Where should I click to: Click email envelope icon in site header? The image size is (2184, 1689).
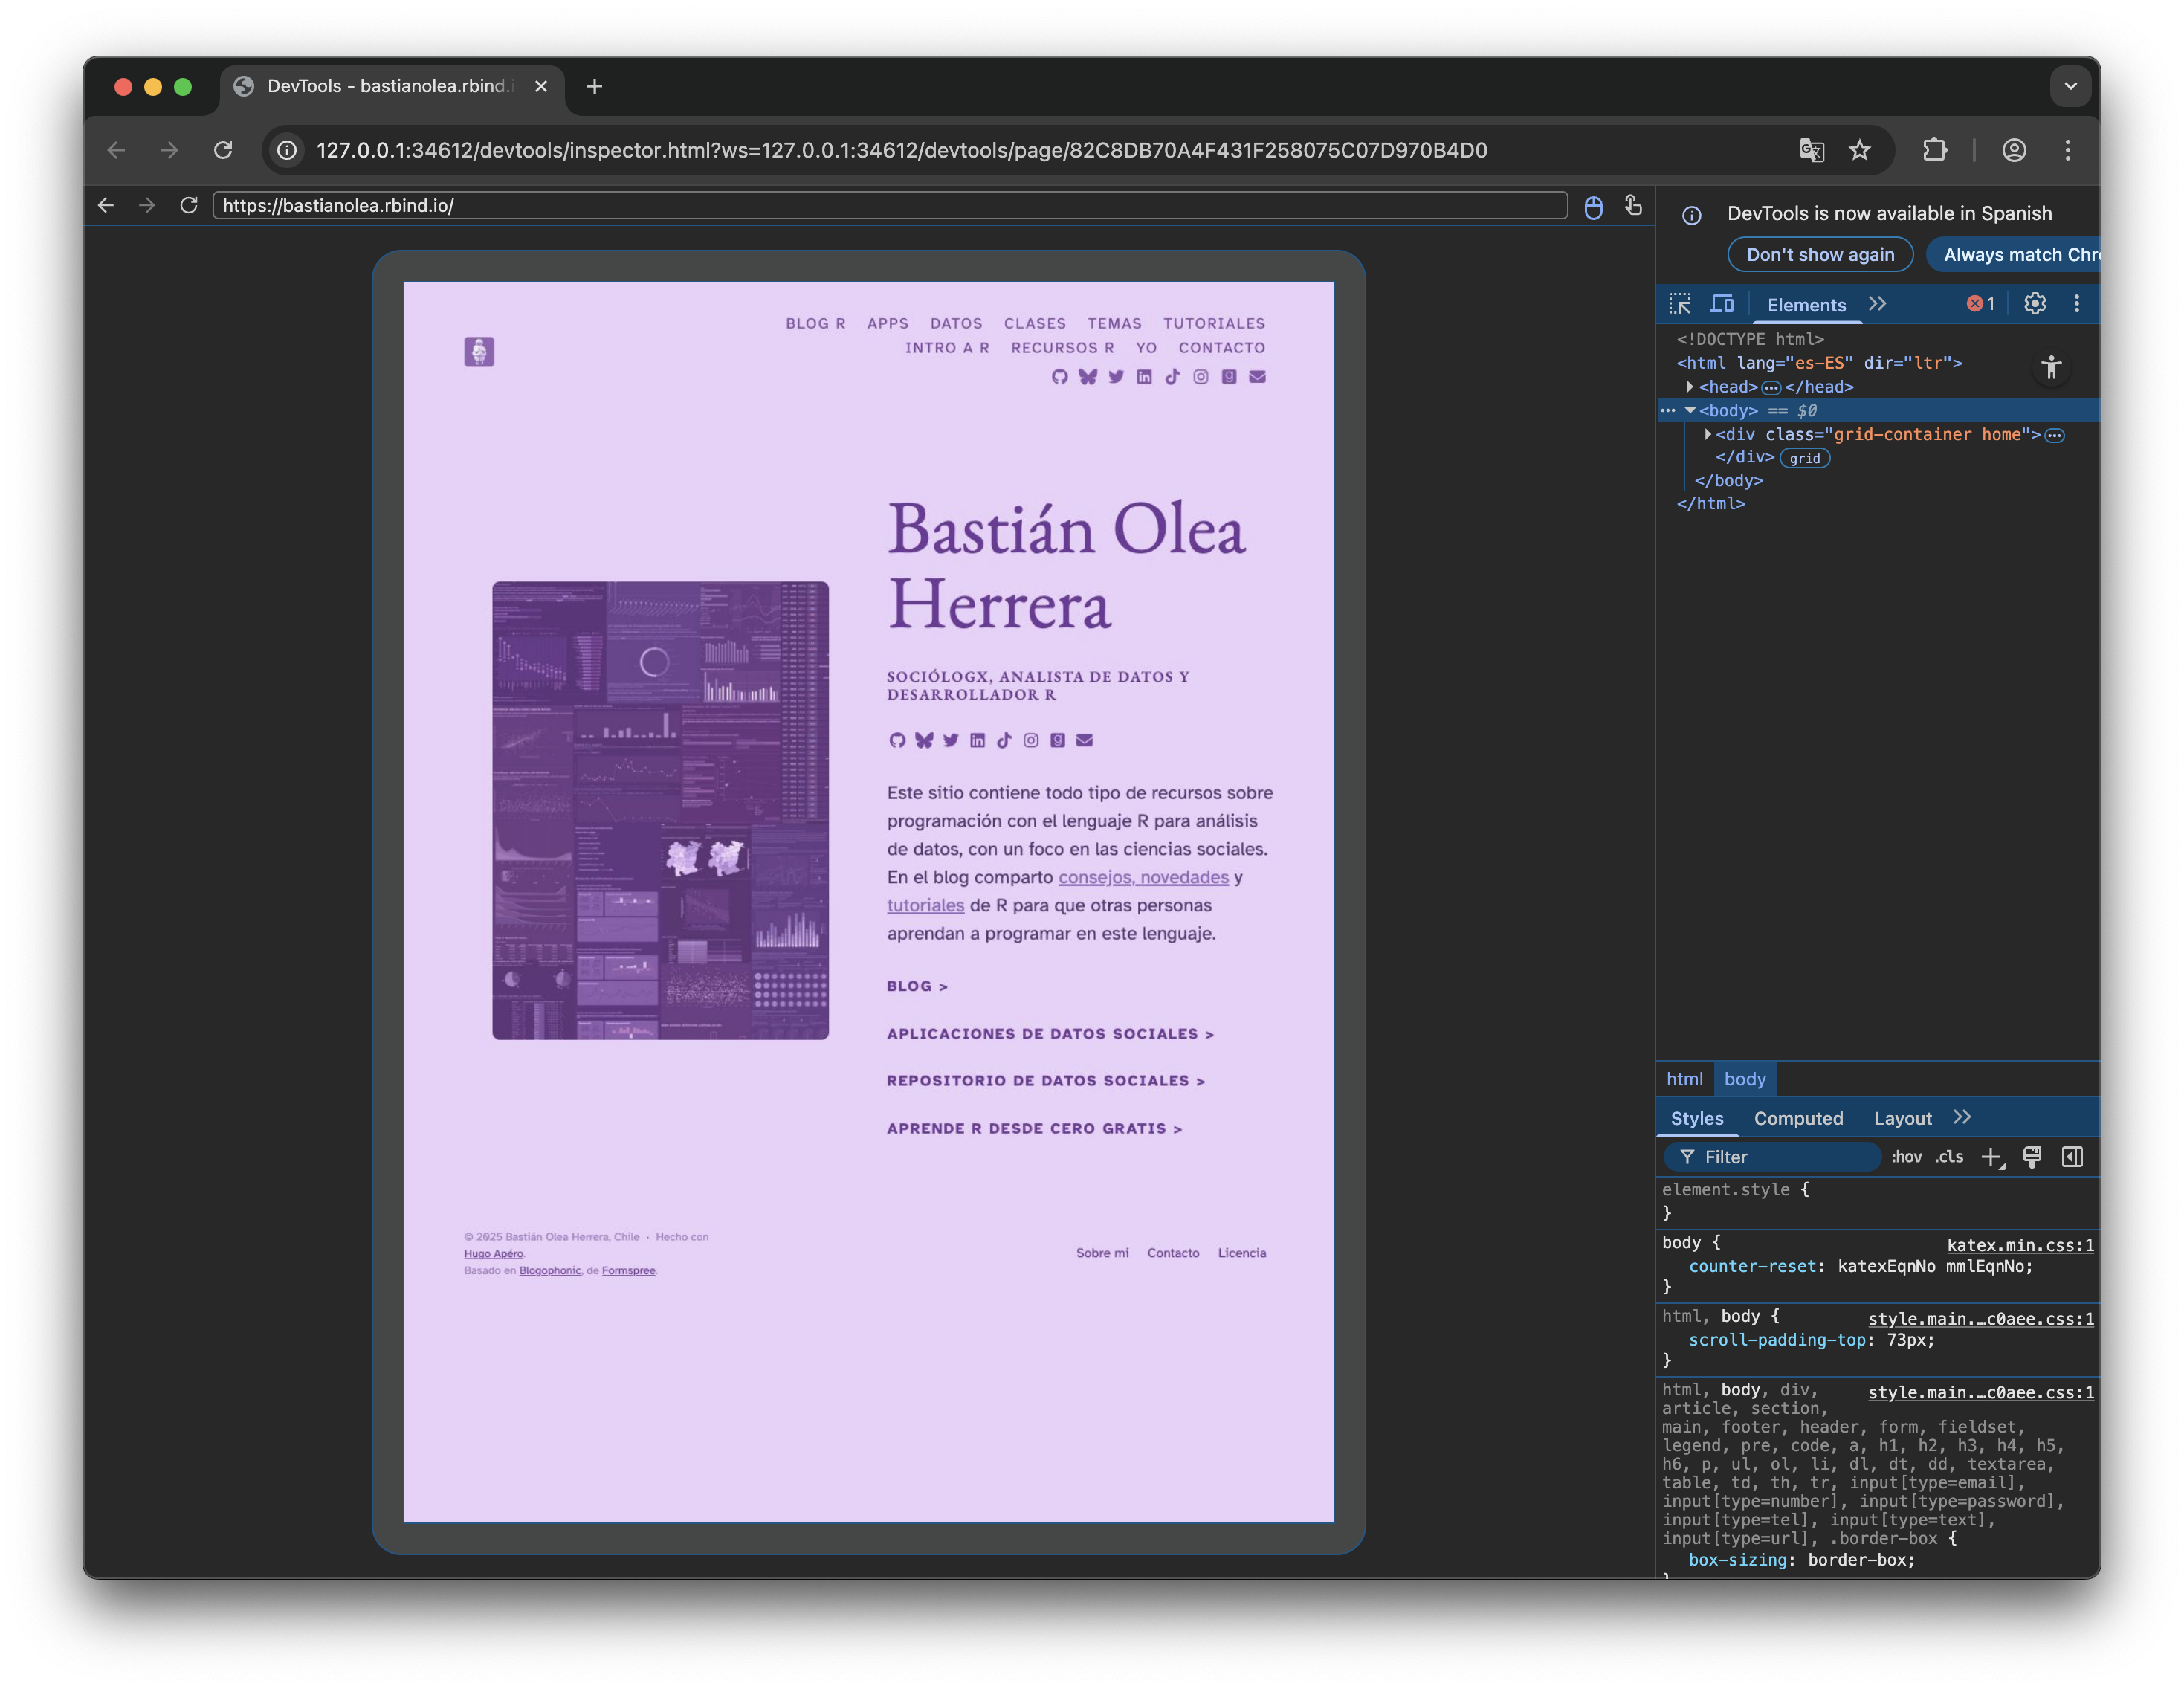click(x=1257, y=376)
